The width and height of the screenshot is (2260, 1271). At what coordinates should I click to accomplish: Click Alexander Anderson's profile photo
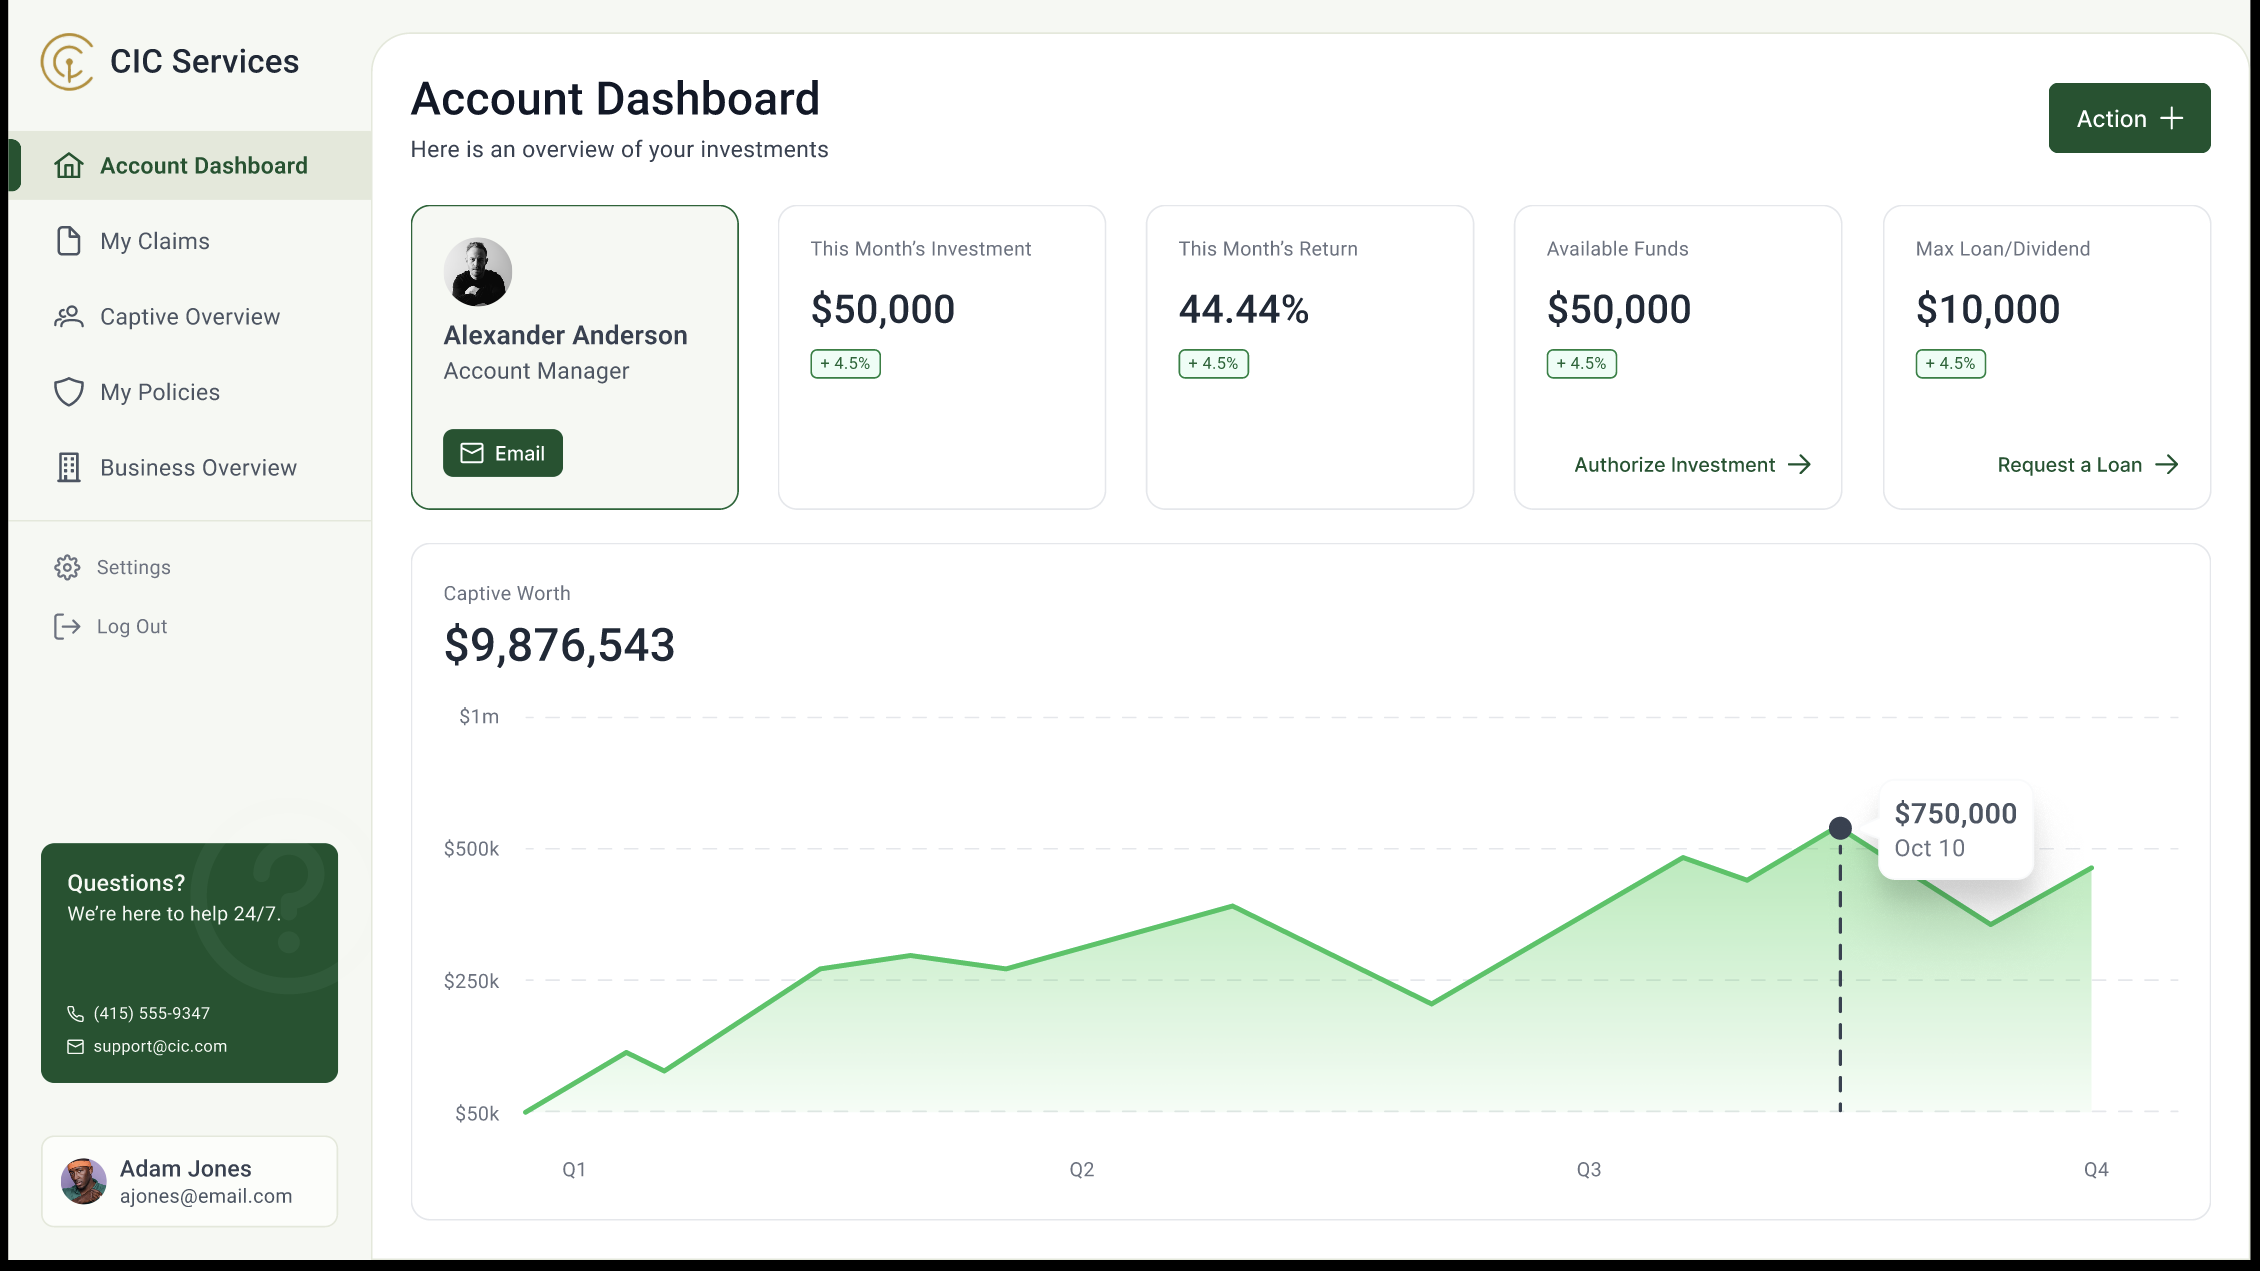coord(478,272)
